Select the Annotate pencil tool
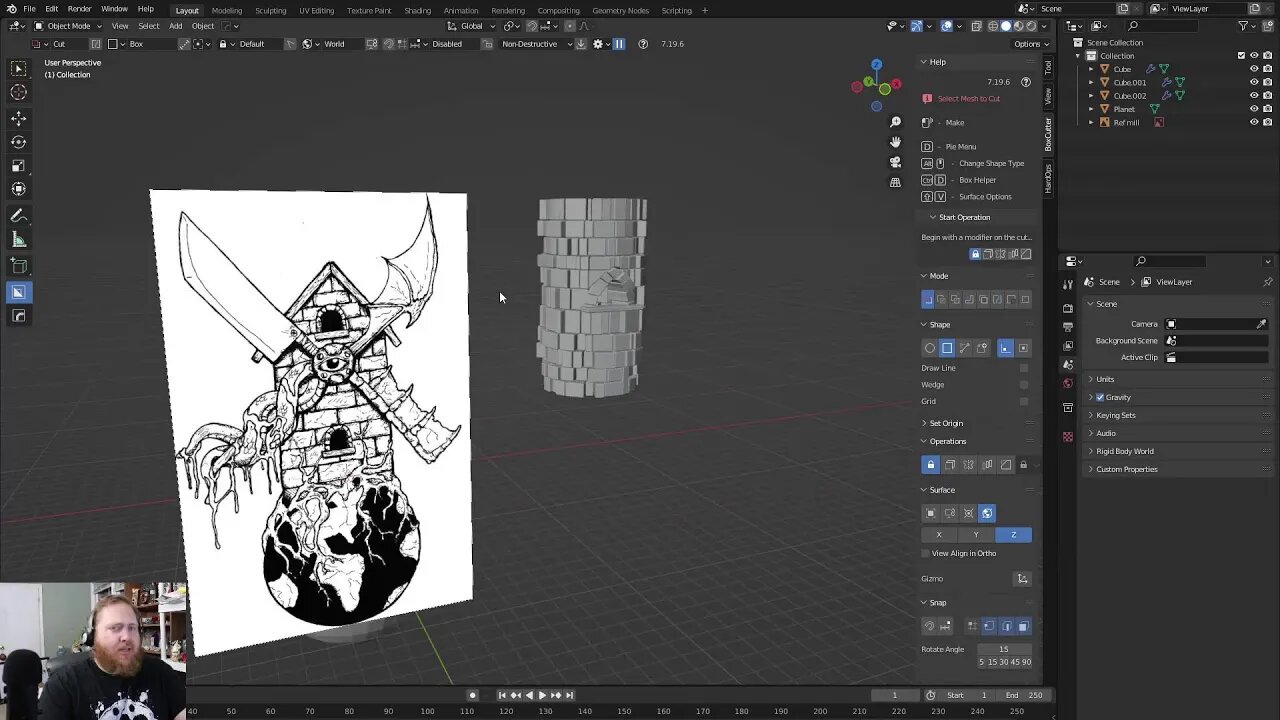Screen dimensions: 1280x720 (18, 216)
